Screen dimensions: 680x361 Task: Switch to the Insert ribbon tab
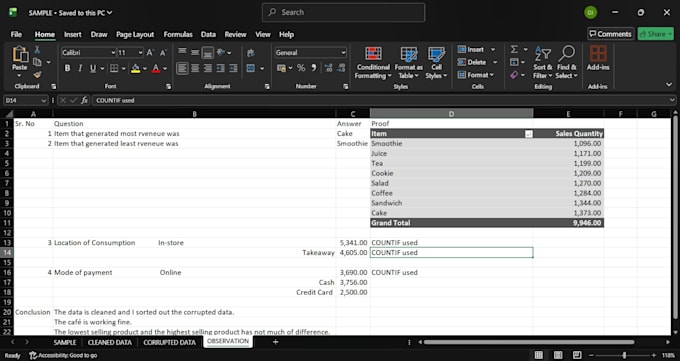click(72, 34)
